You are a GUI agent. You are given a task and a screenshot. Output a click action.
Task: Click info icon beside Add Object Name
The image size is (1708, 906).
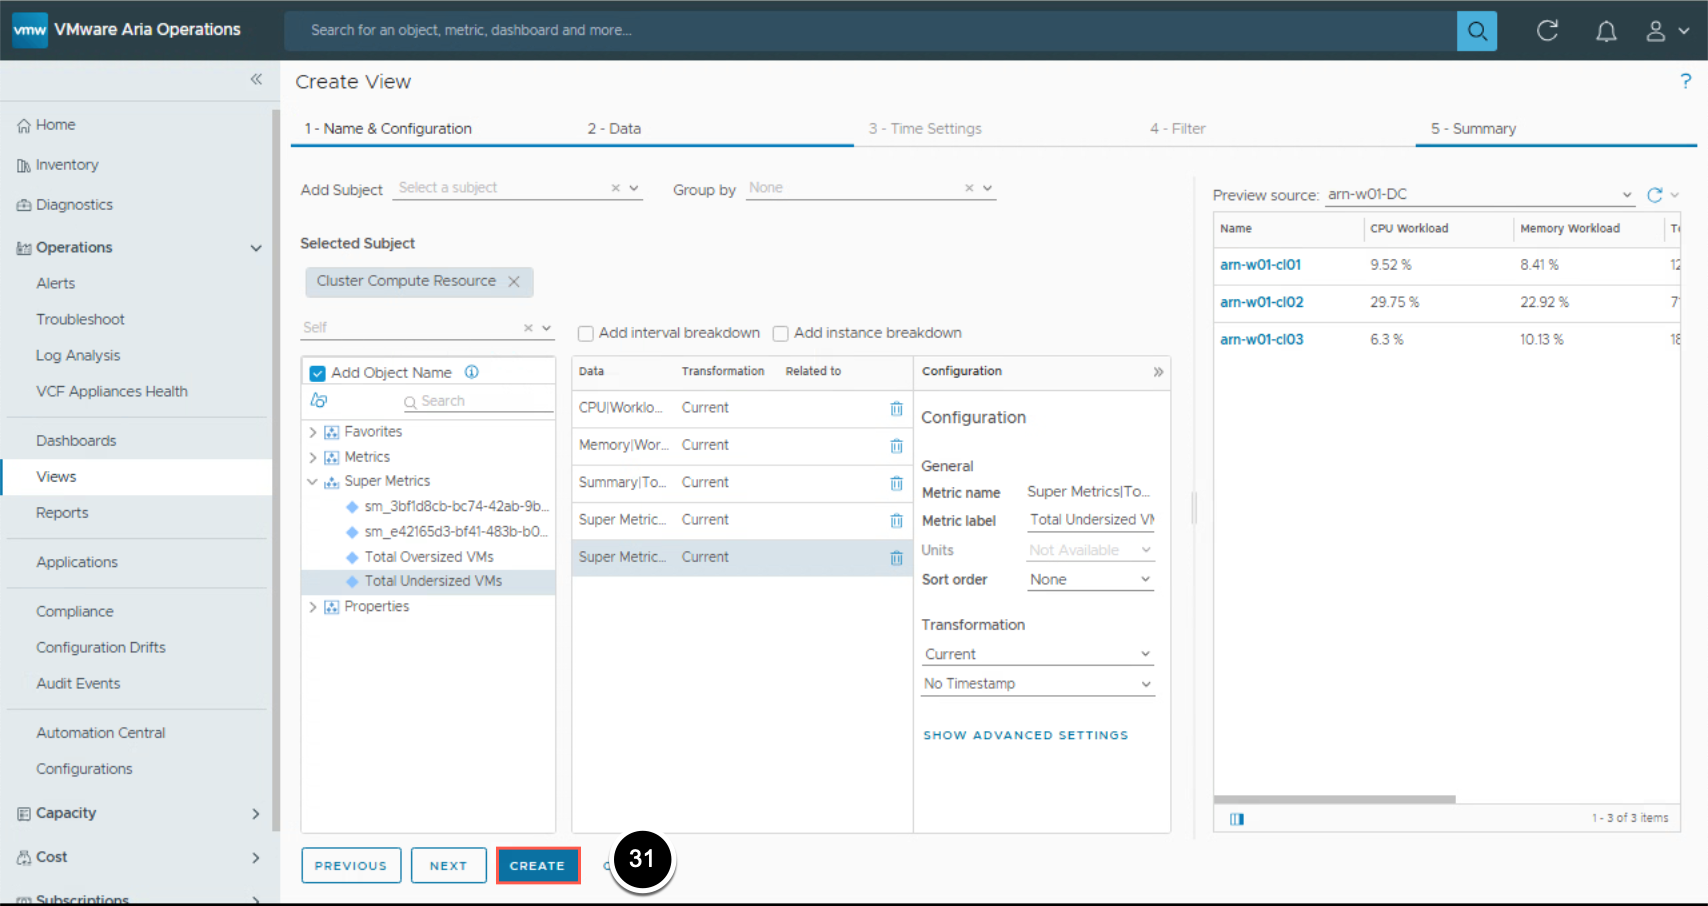point(472,372)
